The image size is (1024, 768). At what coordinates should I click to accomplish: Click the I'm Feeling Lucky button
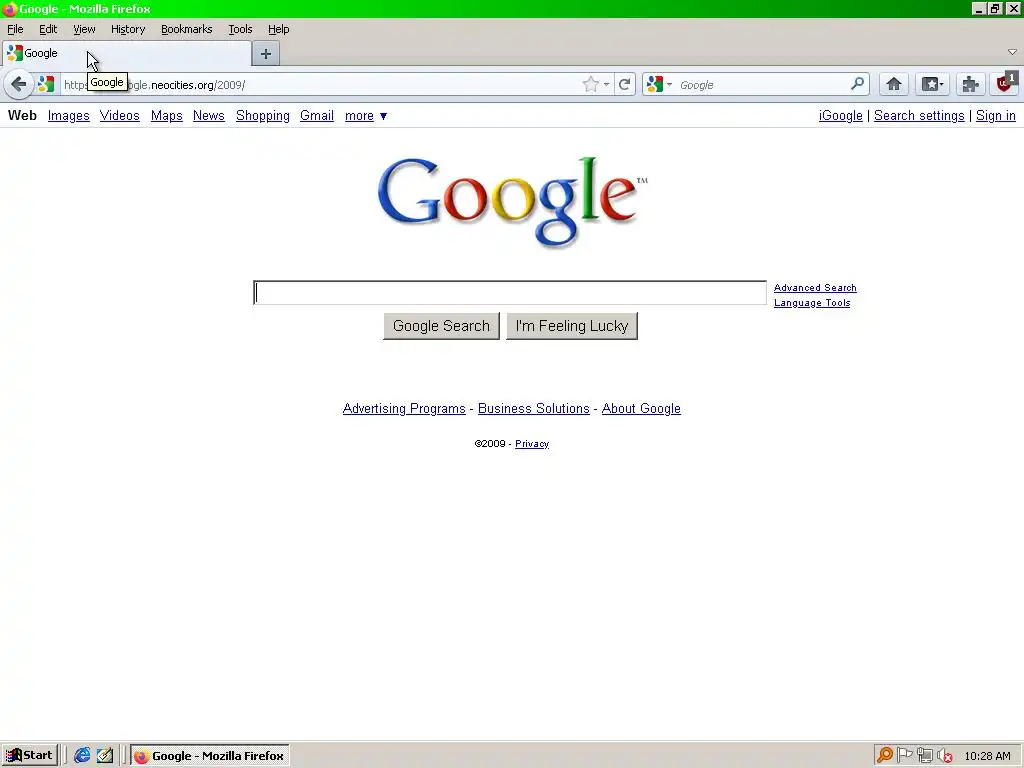pos(572,326)
